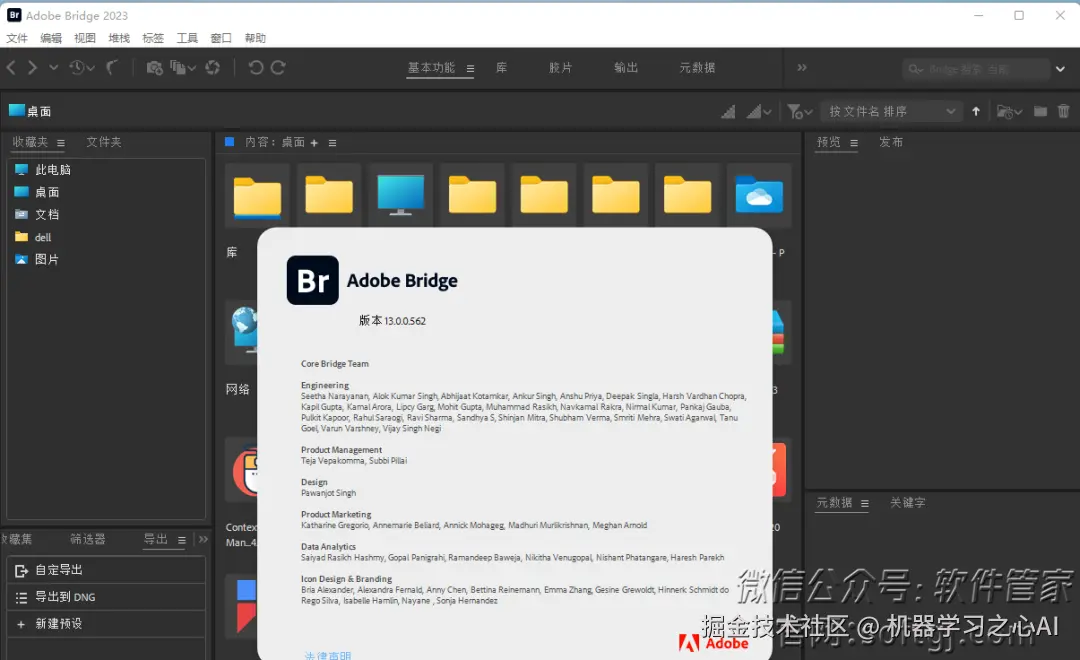Click the plus icon beside 内容: 桌面
The height and width of the screenshot is (660, 1080).
click(x=314, y=143)
